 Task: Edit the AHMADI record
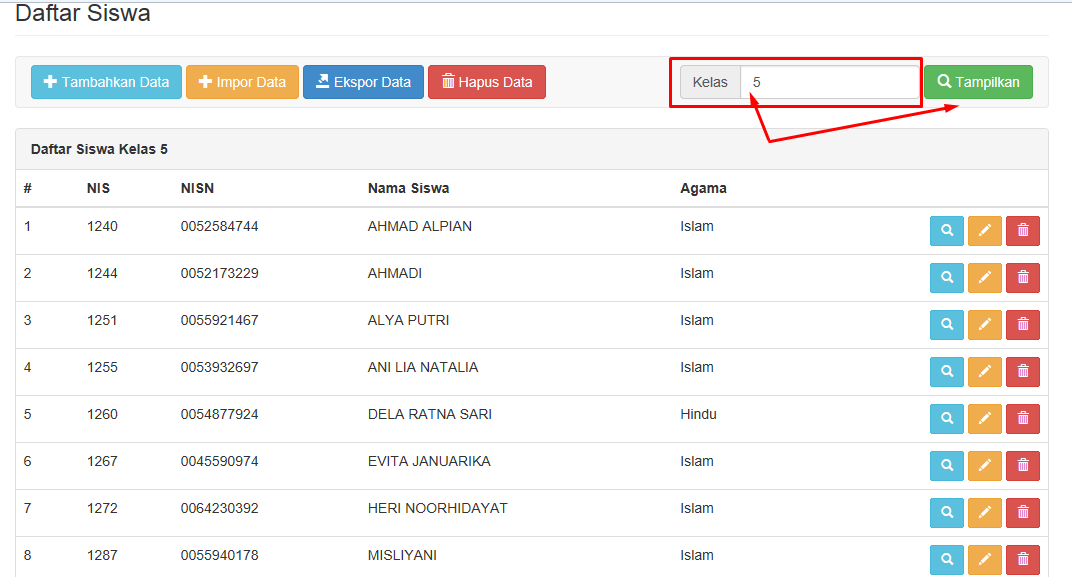984,278
